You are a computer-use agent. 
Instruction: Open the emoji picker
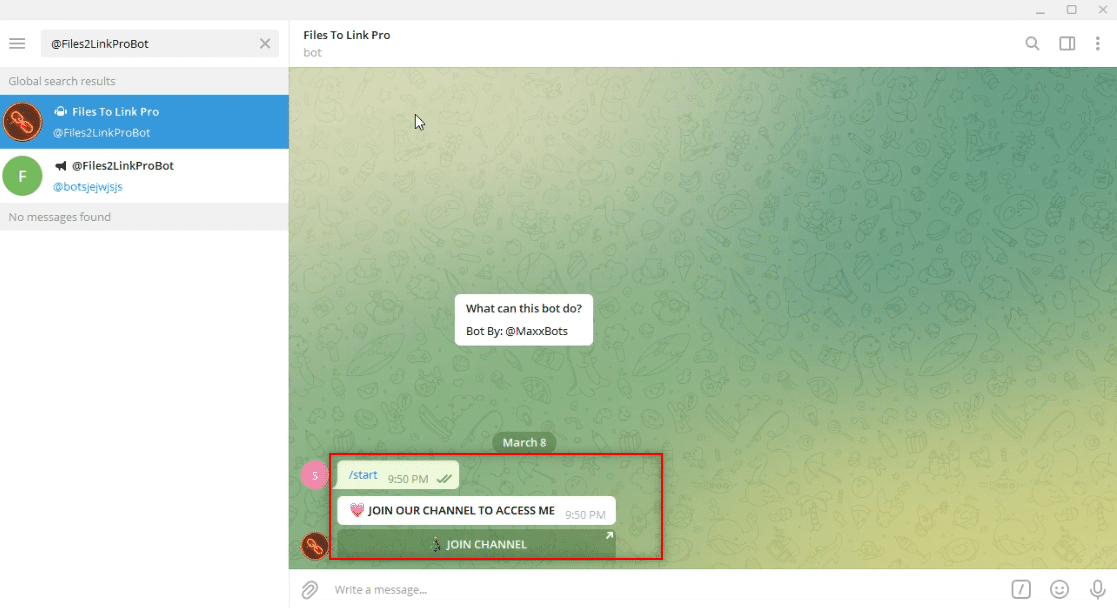(1059, 589)
